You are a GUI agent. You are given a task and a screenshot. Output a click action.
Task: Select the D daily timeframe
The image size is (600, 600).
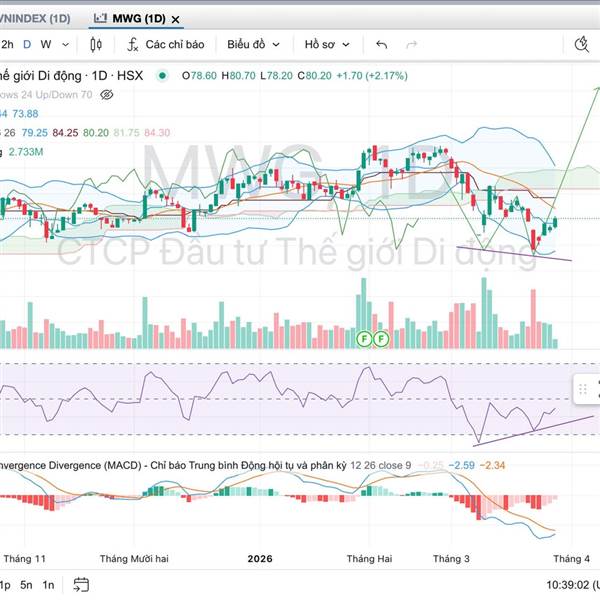pos(27,44)
